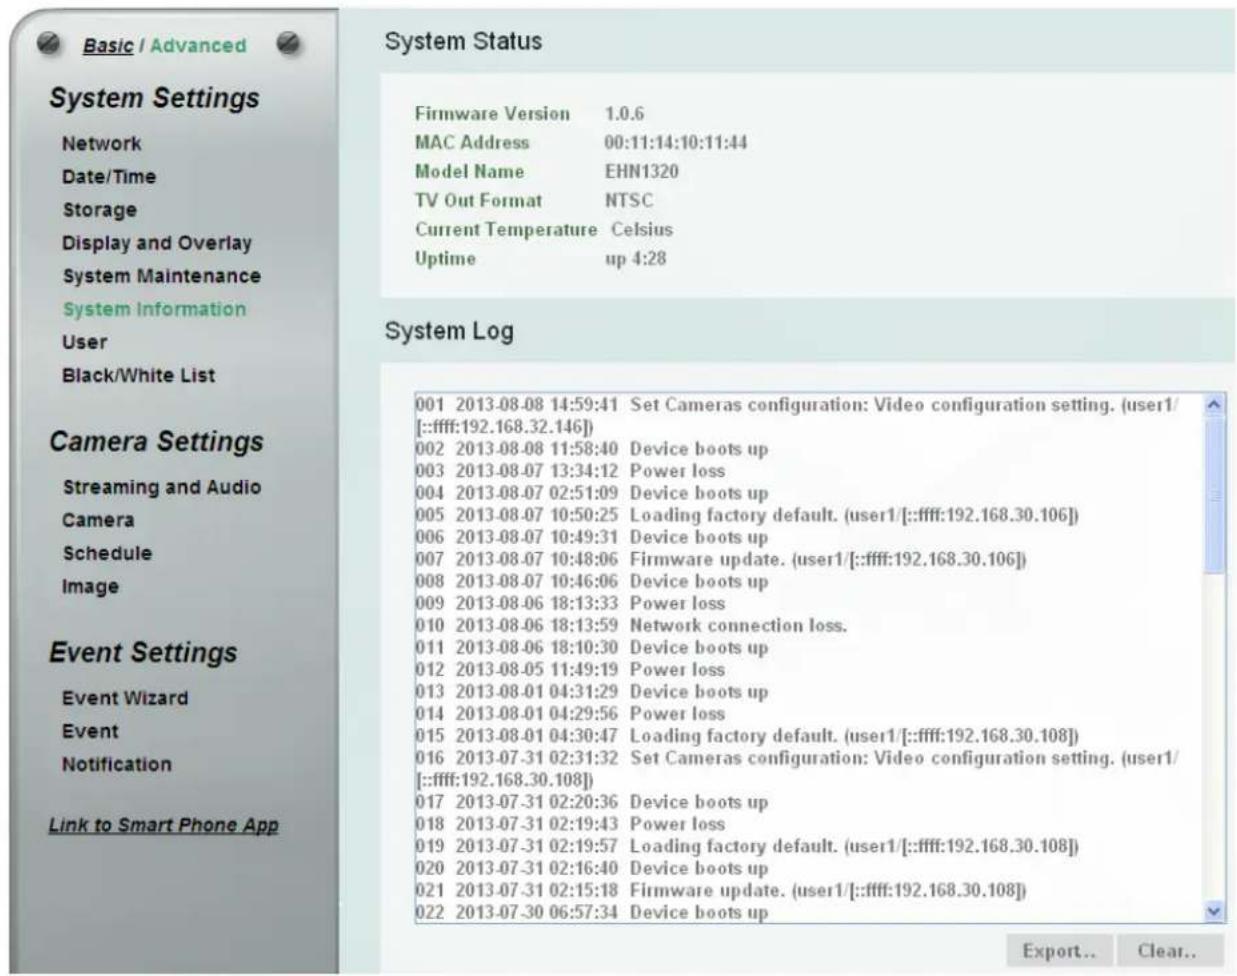The height and width of the screenshot is (976, 1237).
Task: Click system log scrollbar down arrow
Action: [x=1214, y=911]
